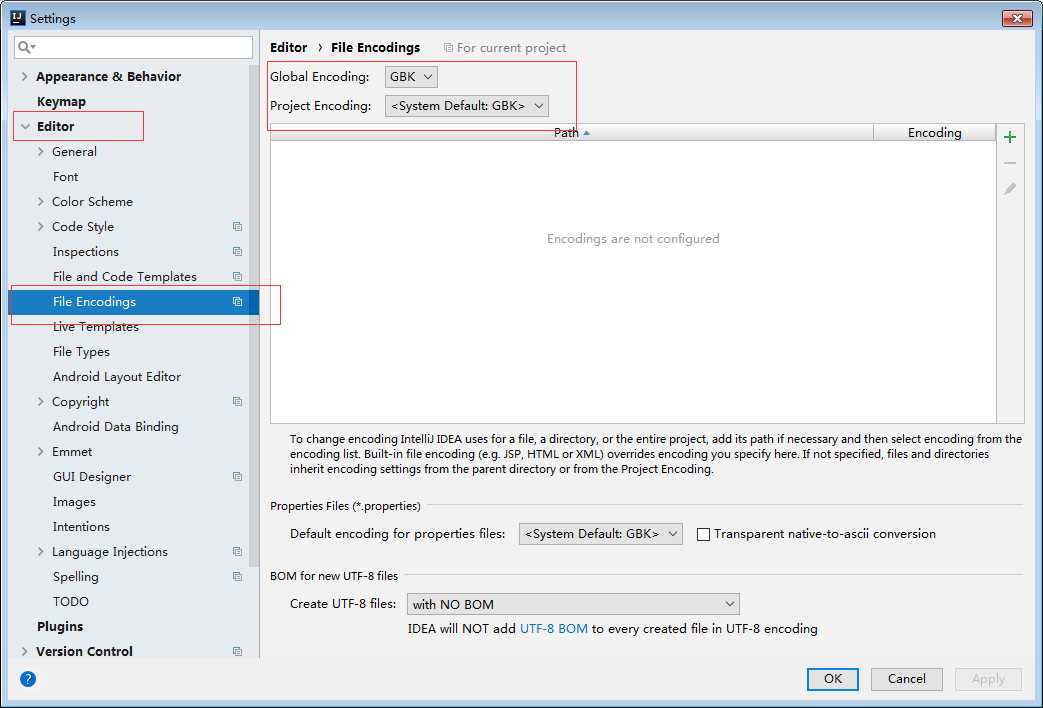The height and width of the screenshot is (708, 1043).
Task: Close the Settings dialog window
Action: [1017, 18]
